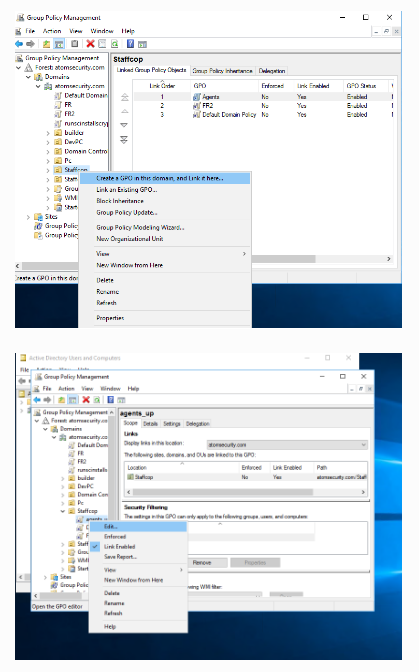Click Staffcop row in Links table
The image size is (419, 672).
(x=245, y=477)
